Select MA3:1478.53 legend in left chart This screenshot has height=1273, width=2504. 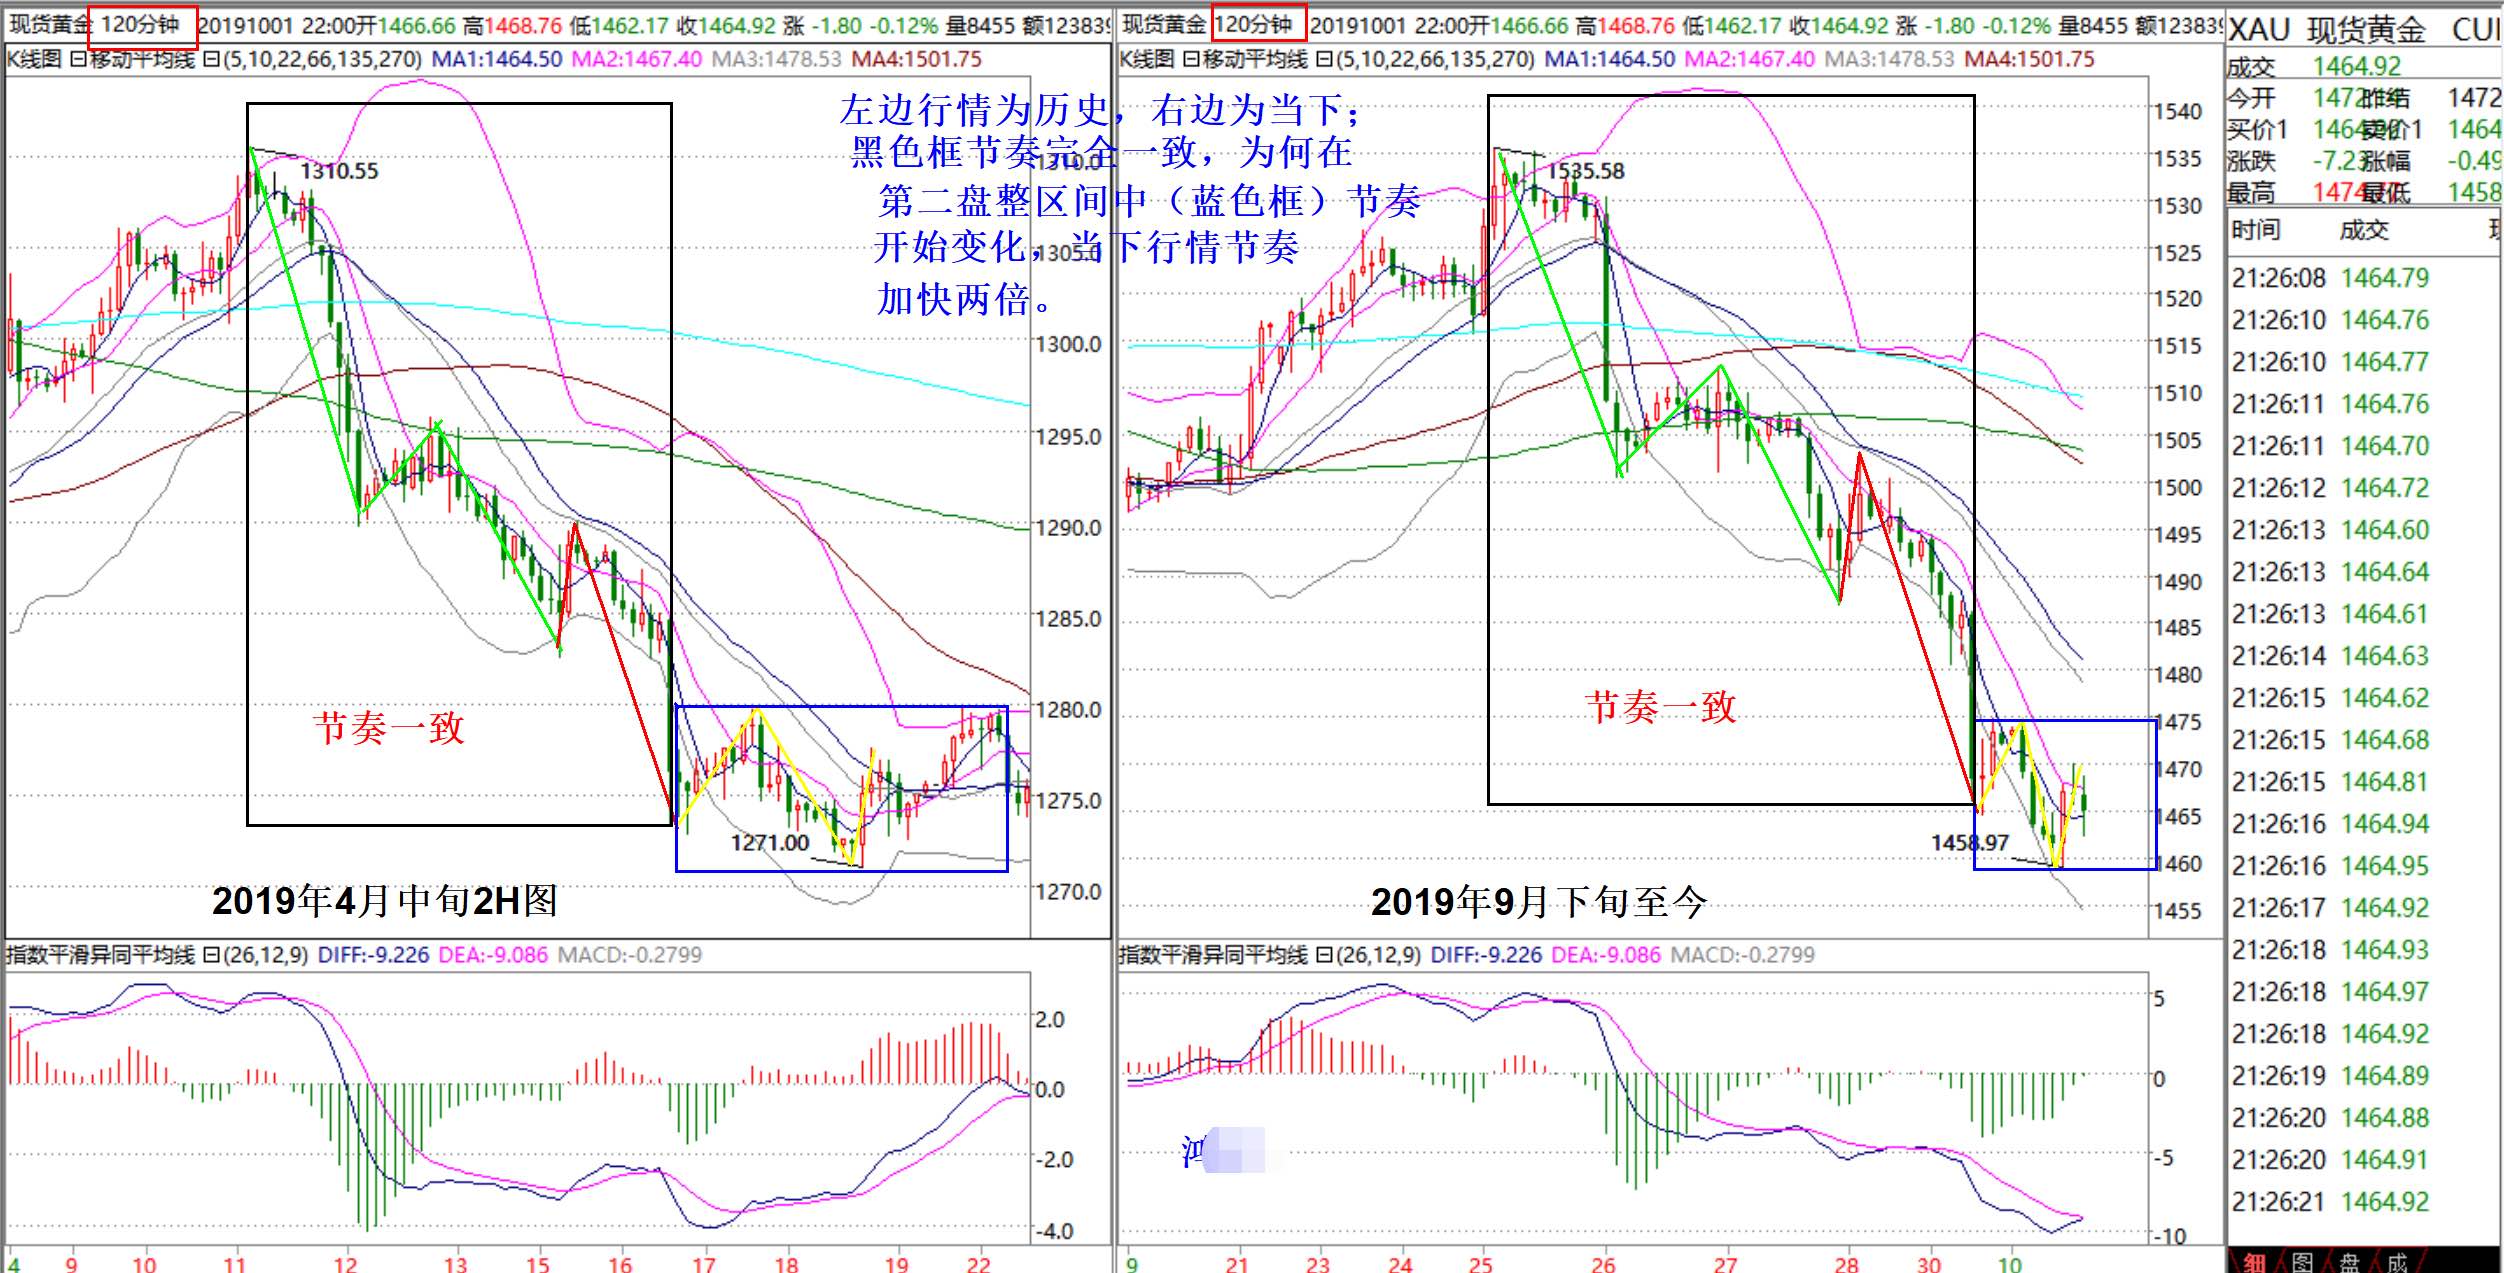[777, 60]
